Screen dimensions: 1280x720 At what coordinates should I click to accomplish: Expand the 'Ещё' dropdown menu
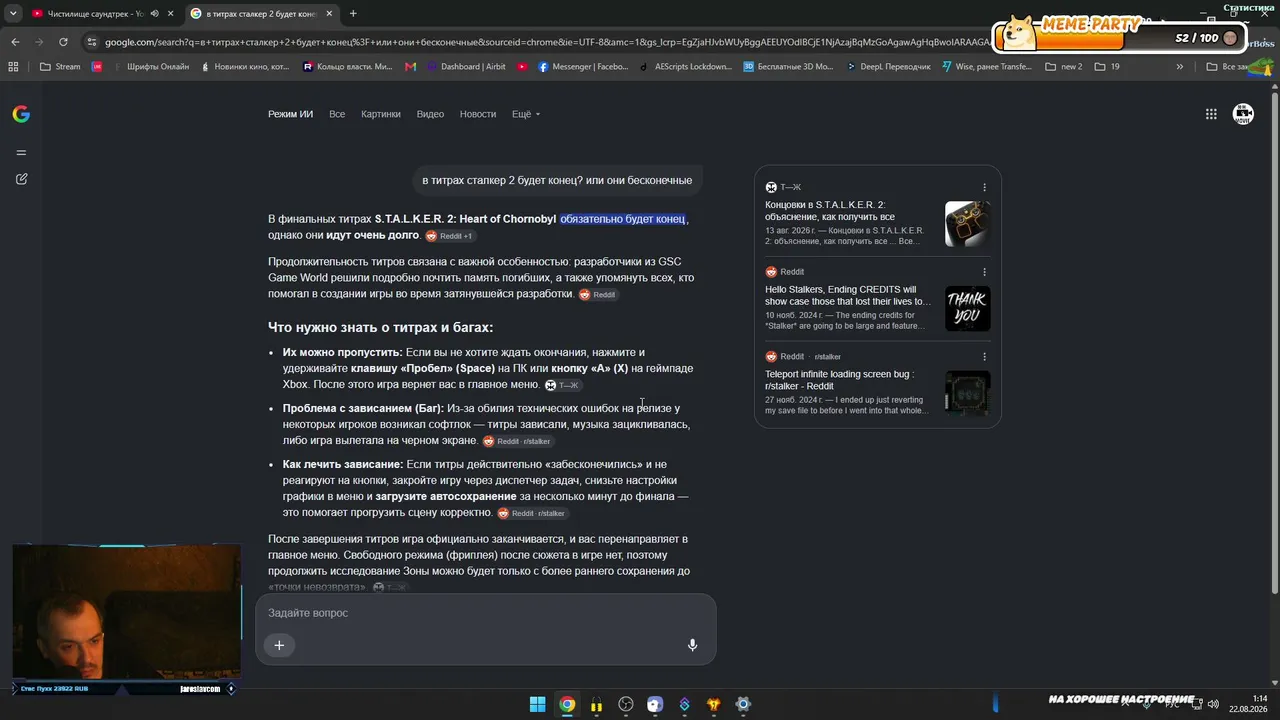click(x=526, y=114)
